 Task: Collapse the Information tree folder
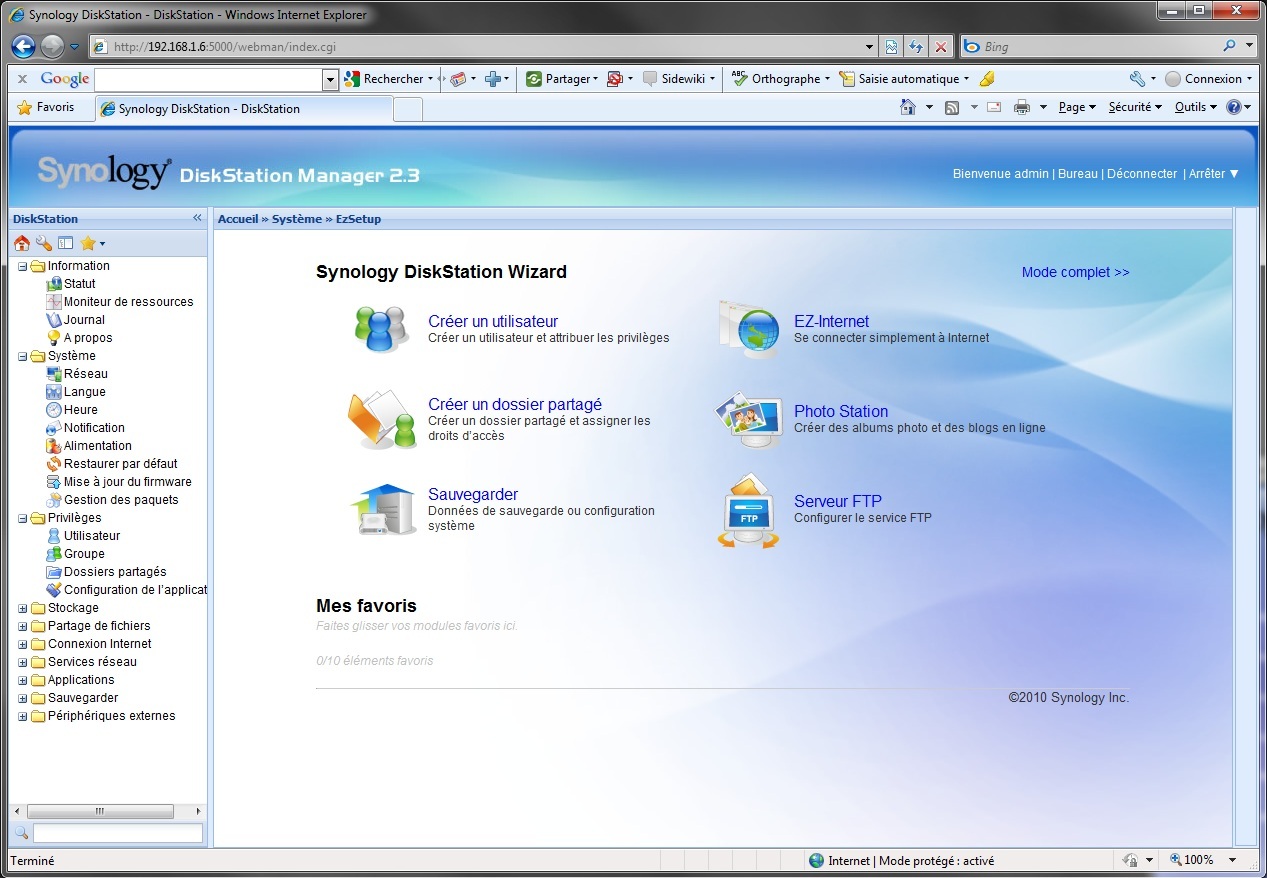click(x=23, y=266)
